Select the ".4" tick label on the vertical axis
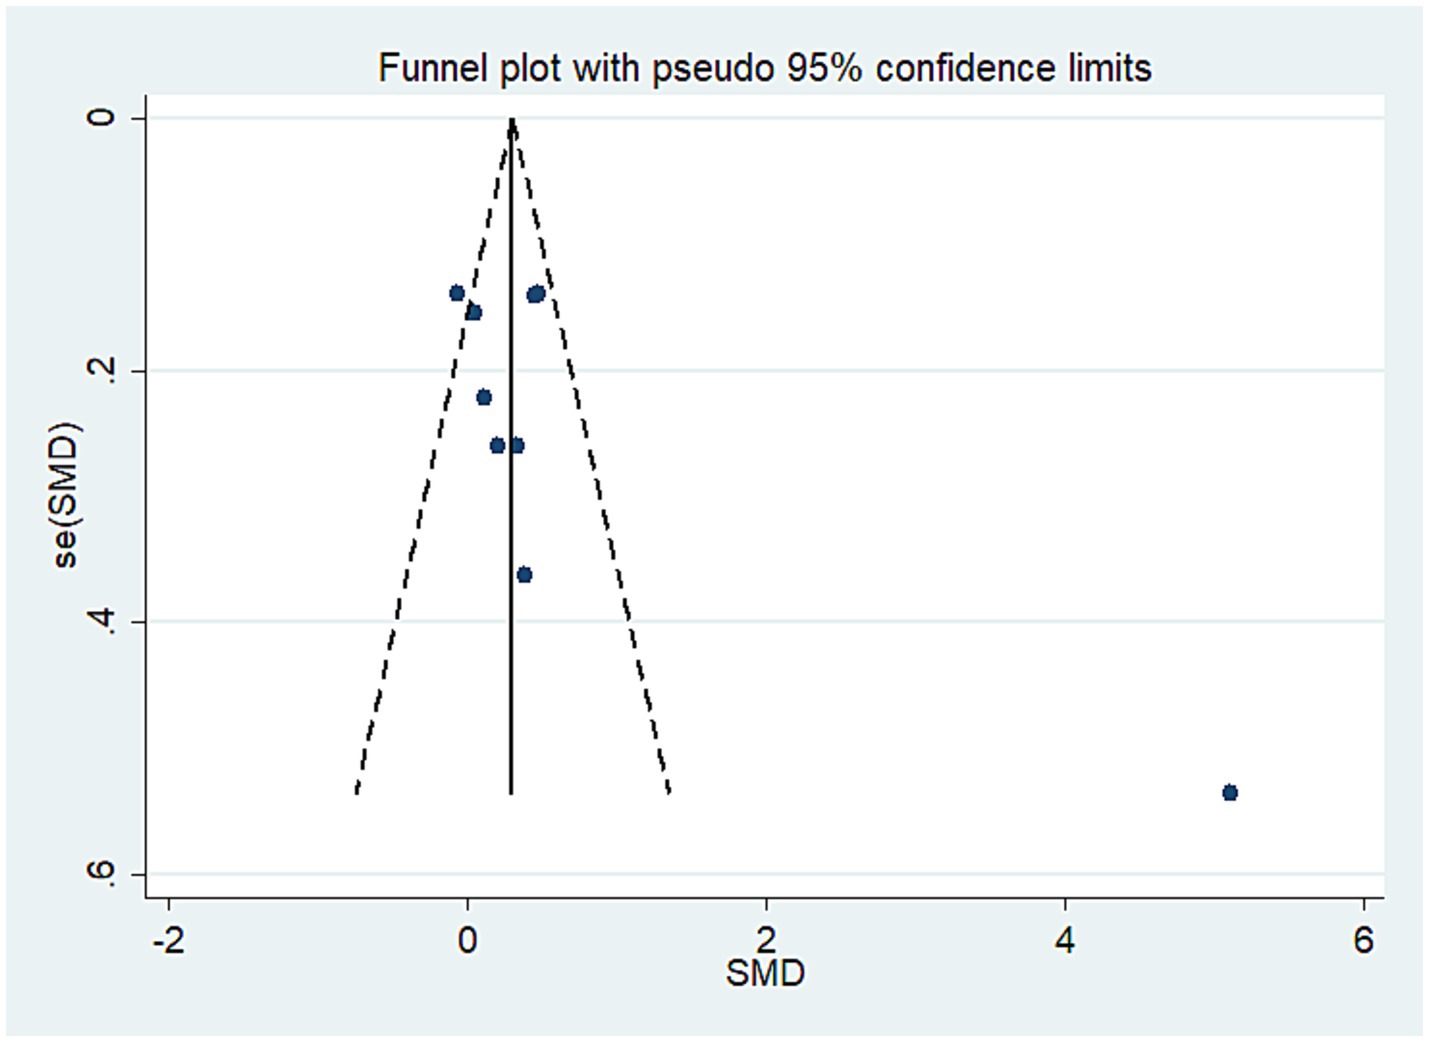The height and width of the screenshot is (1042, 1429). (x=100, y=622)
